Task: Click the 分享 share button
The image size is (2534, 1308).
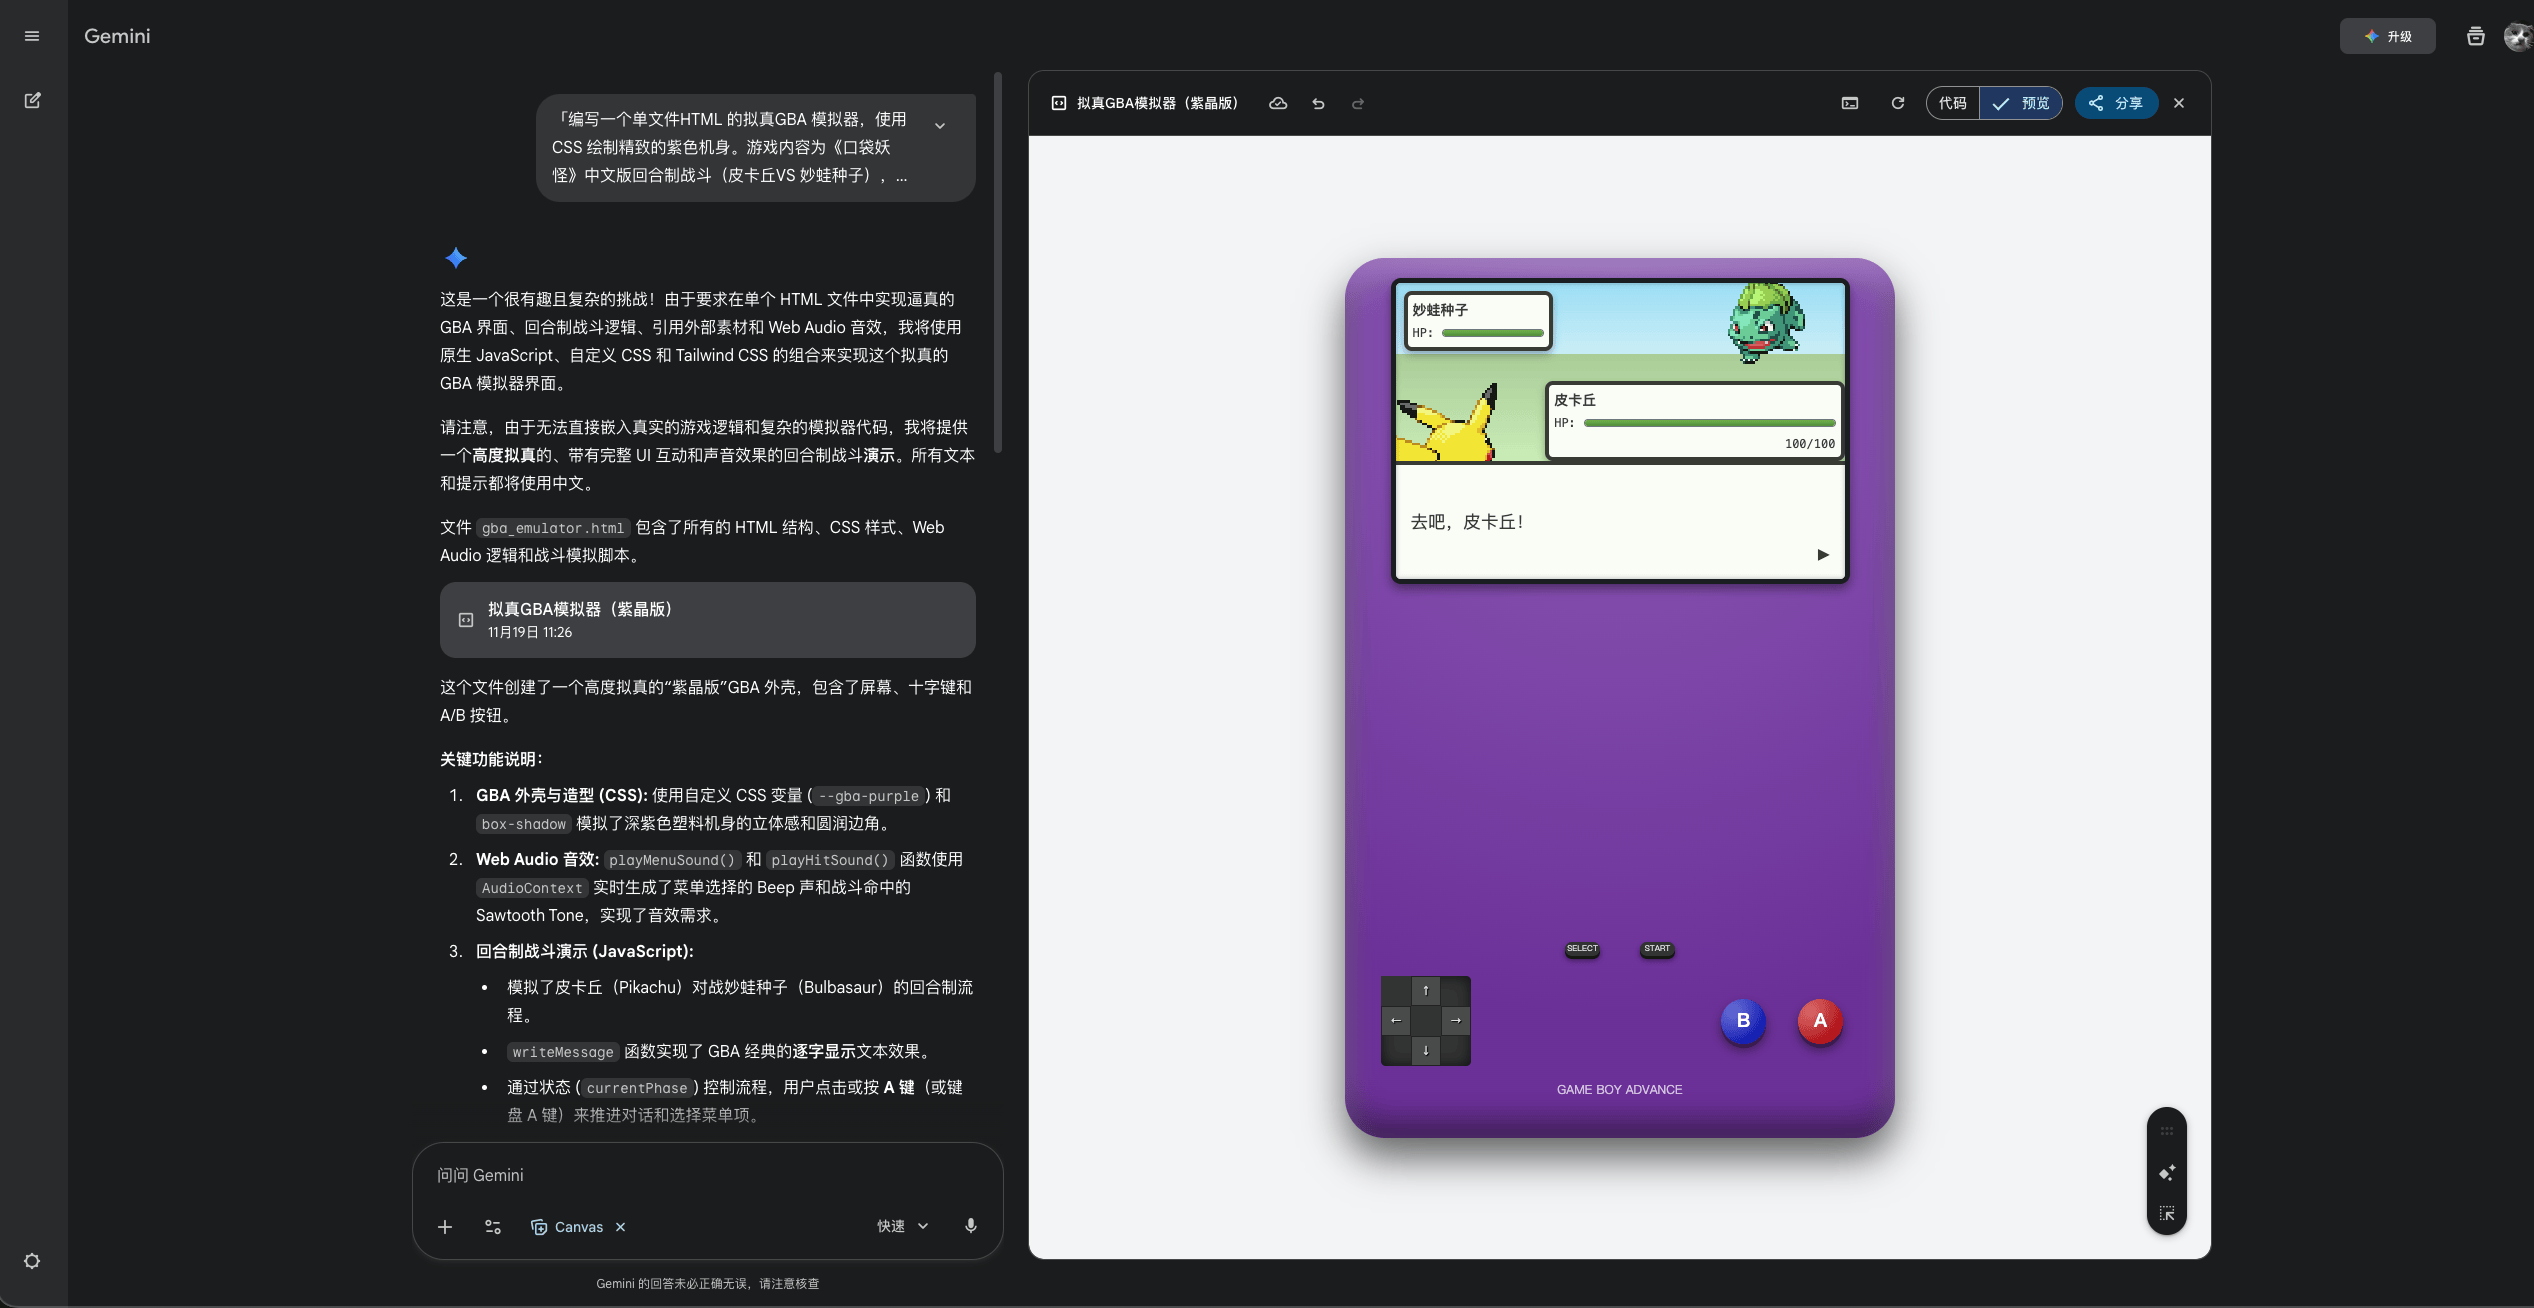Action: [x=2116, y=103]
